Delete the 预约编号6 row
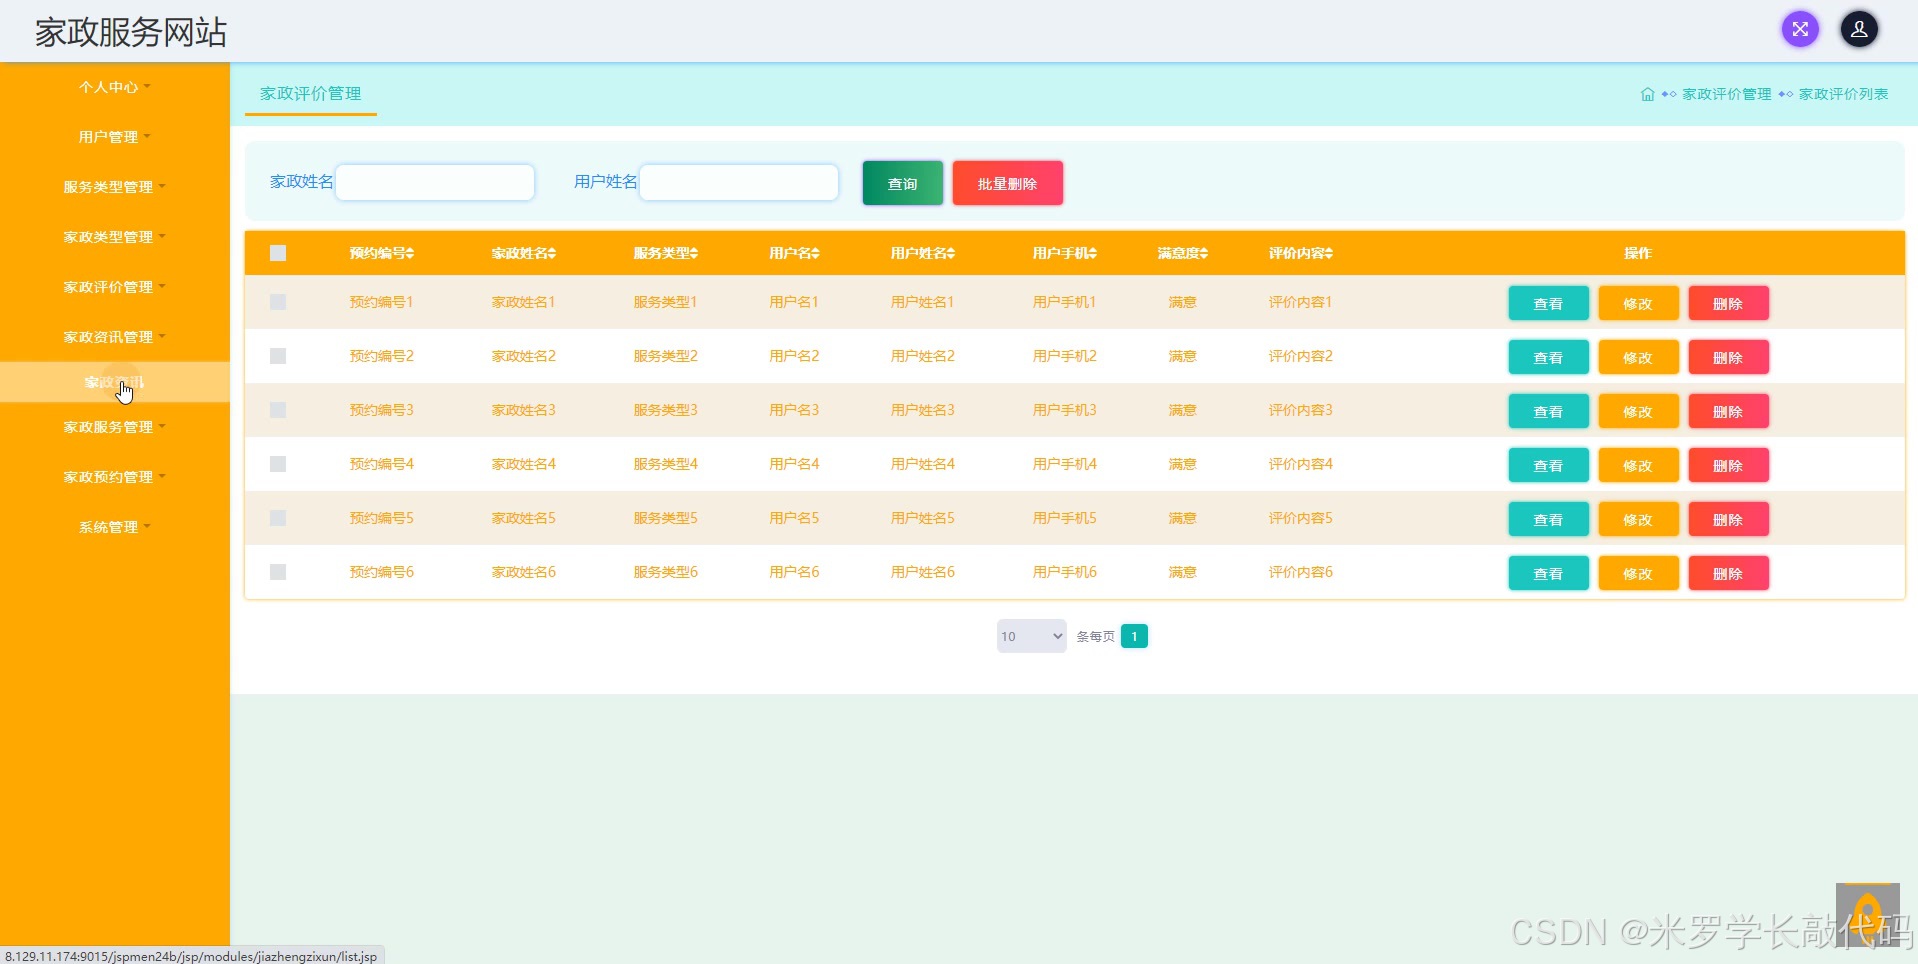Viewport: 1918px width, 964px height. pos(1728,573)
